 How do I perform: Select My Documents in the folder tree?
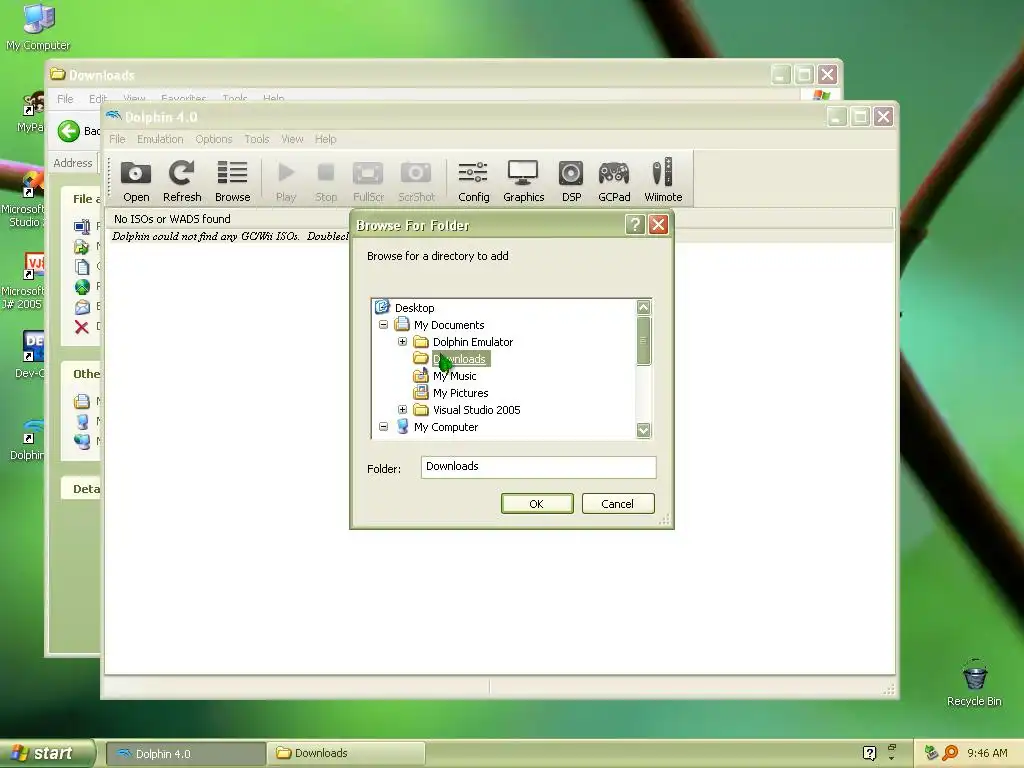[449, 325]
